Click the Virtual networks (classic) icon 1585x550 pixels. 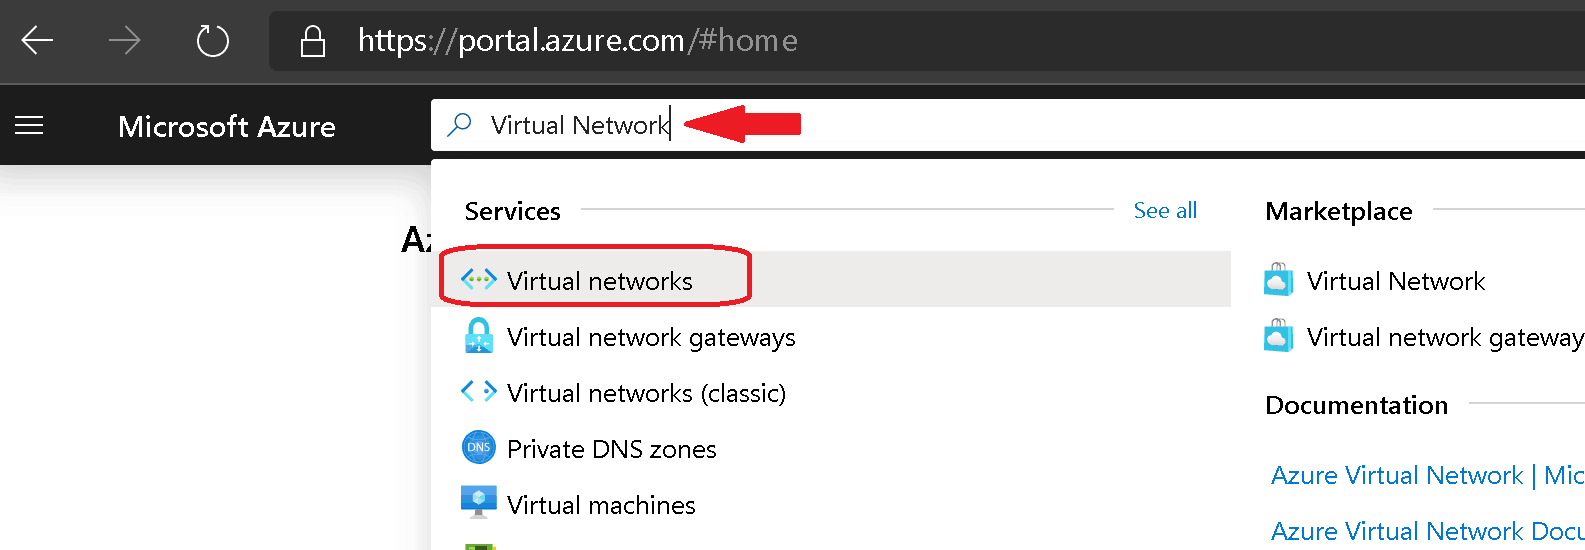479,392
